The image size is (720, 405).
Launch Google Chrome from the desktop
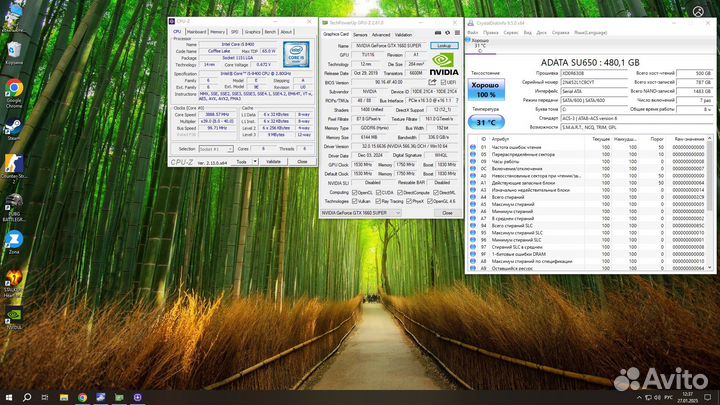(x=14, y=92)
